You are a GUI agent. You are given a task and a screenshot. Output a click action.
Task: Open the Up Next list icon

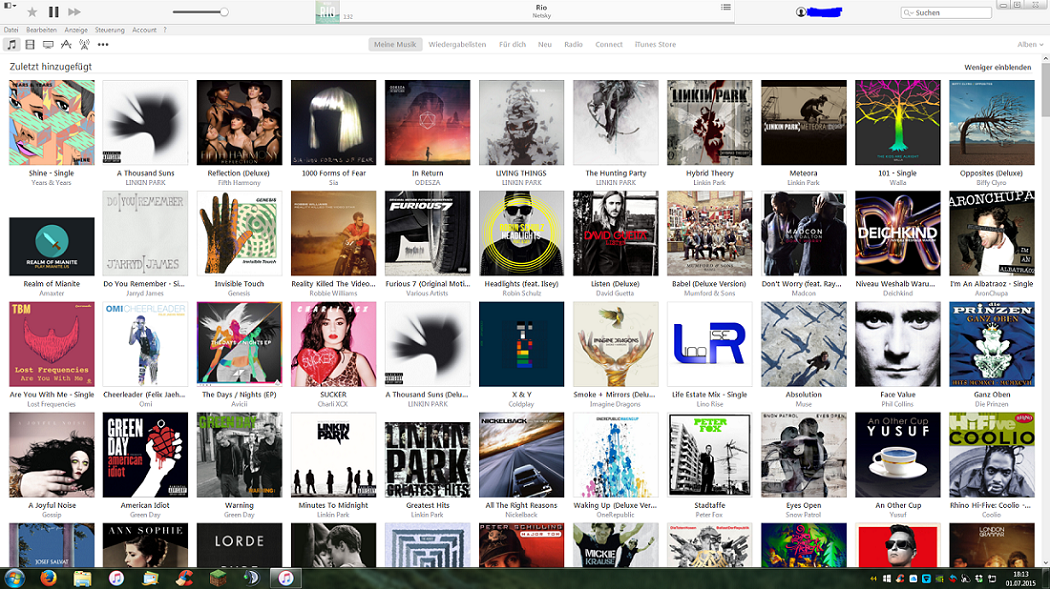(725, 7)
